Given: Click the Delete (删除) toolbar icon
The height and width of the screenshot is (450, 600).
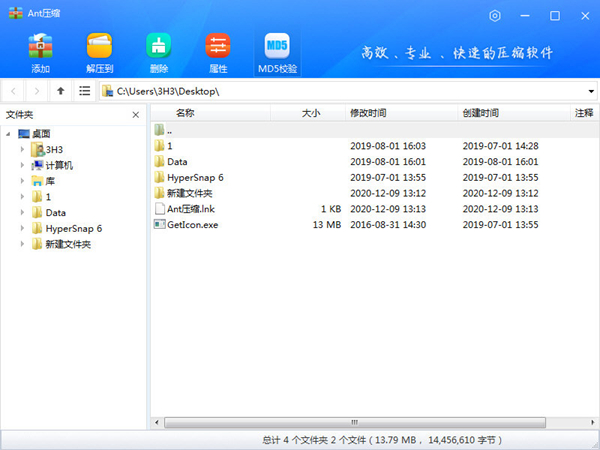Looking at the screenshot, I should click(x=158, y=47).
